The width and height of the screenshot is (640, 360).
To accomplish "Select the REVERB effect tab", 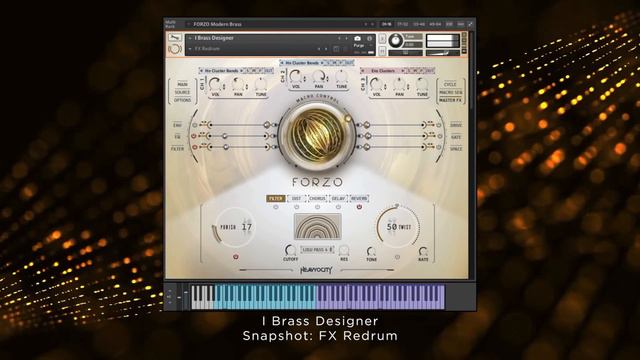I will click(x=359, y=198).
